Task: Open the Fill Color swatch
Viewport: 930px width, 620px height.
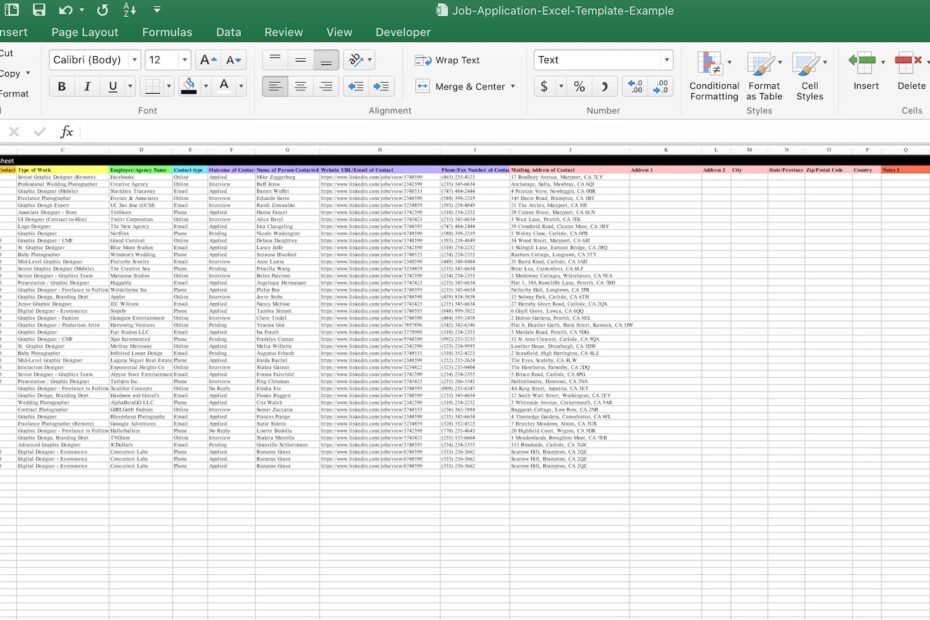Action: point(190,87)
